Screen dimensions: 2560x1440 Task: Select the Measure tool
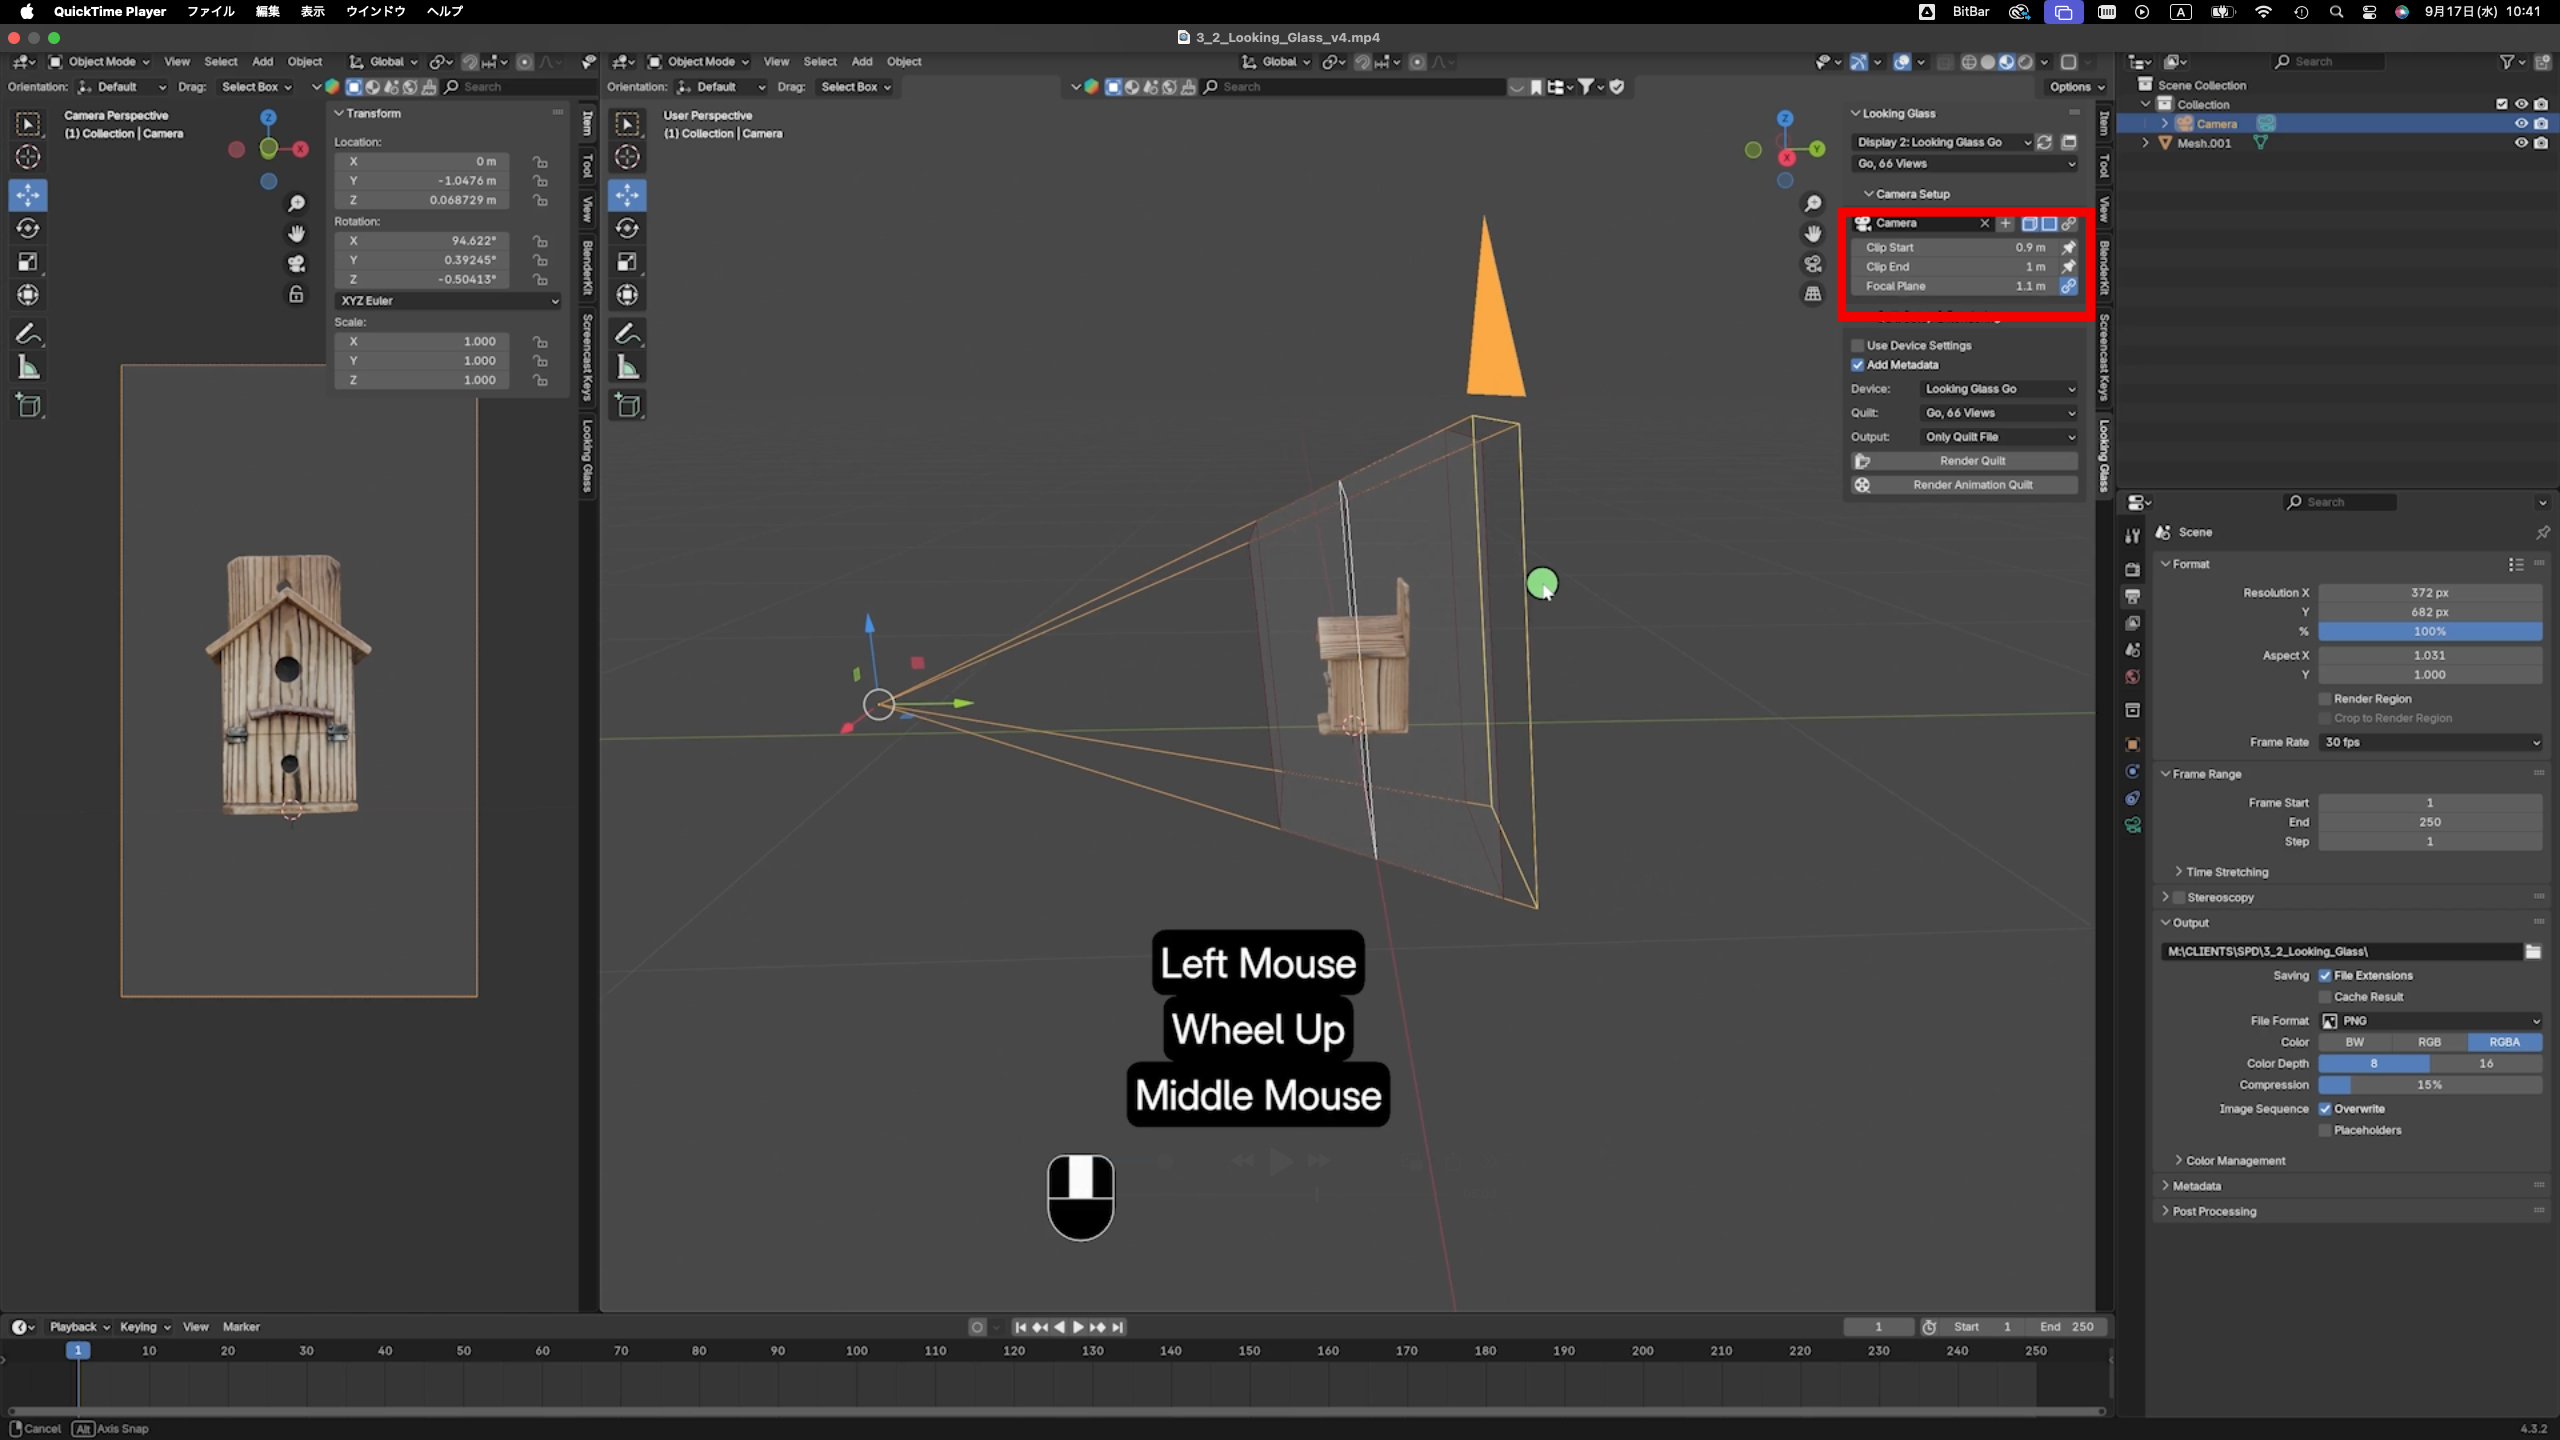click(x=27, y=366)
